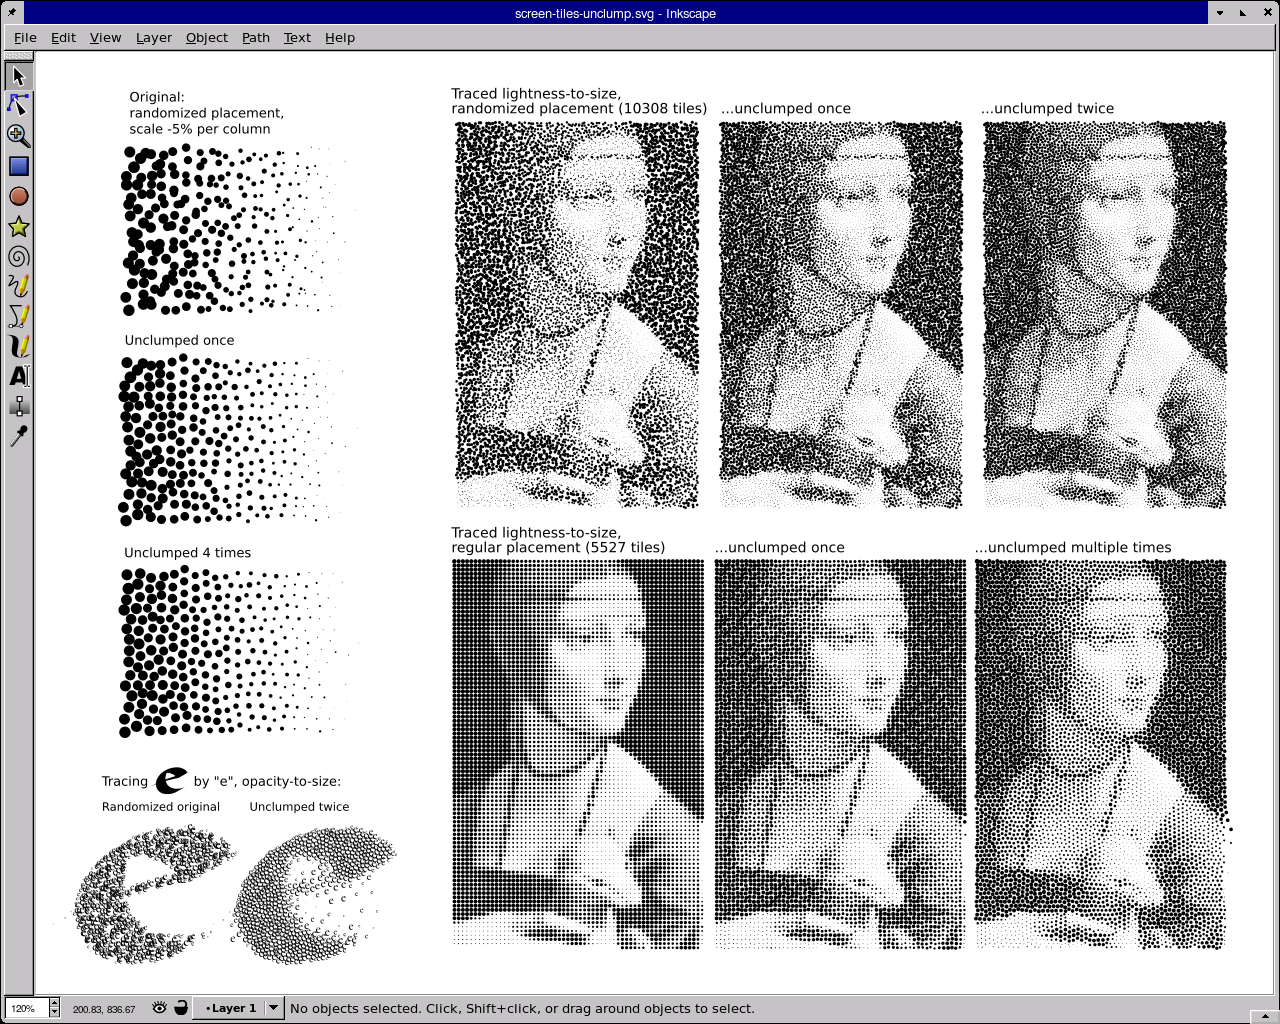Click the 120% zoom input field
This screenshot has width=1280, height=1024.
click(x=27, y=1008)
